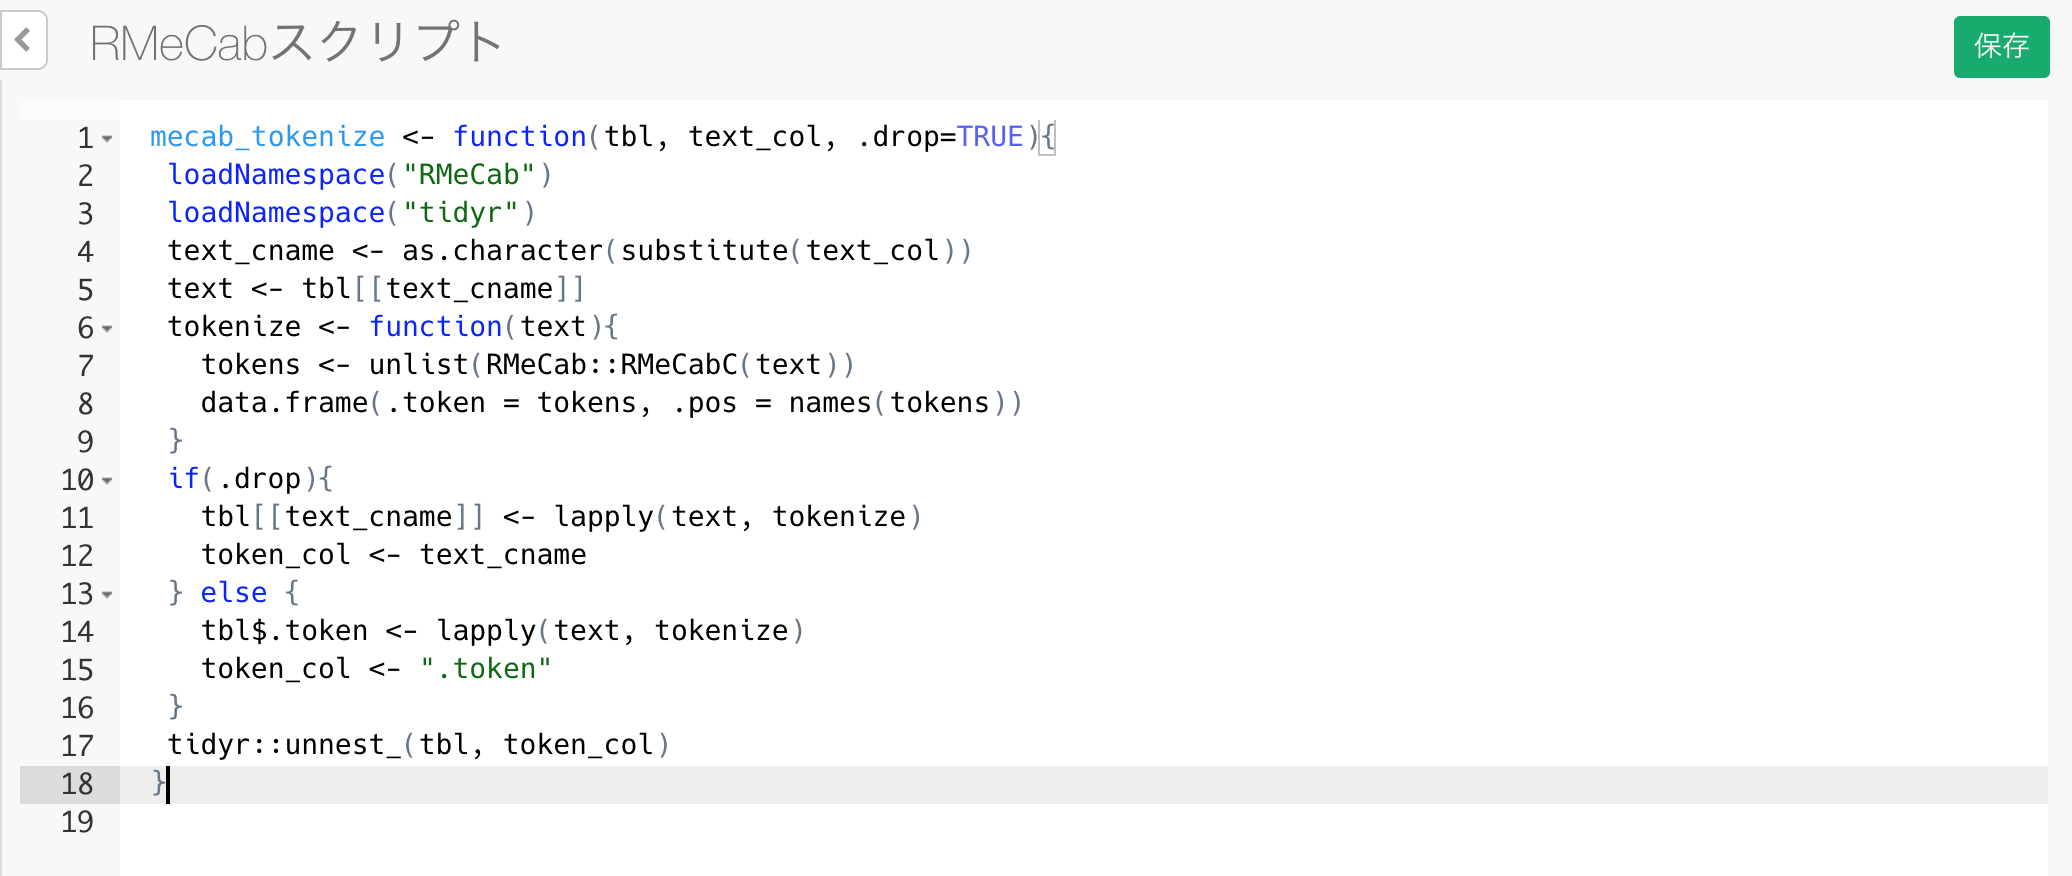Select line number 18 in gutter
This screenshot has width=2072, height=876.
(77, 784)
